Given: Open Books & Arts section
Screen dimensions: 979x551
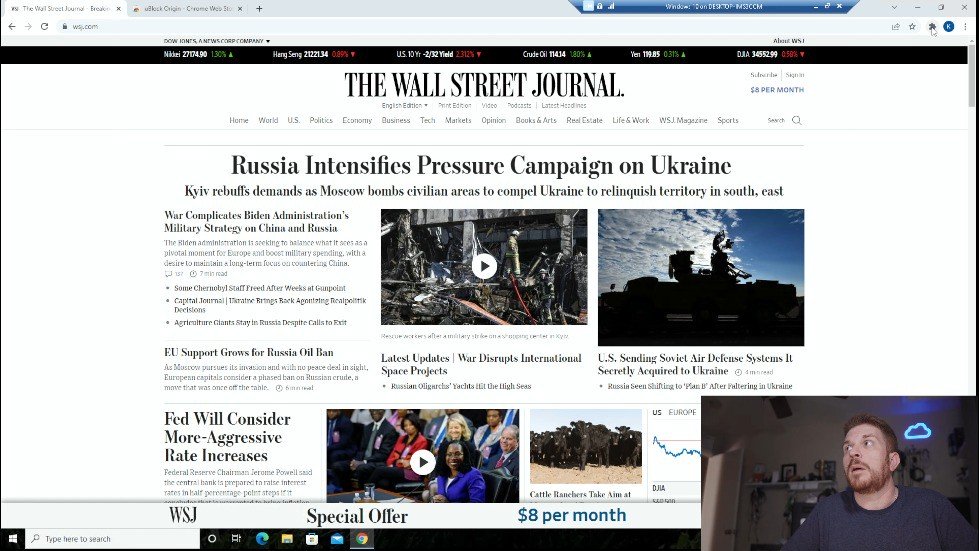Looking at the screenshot, I should coord(536,120).
